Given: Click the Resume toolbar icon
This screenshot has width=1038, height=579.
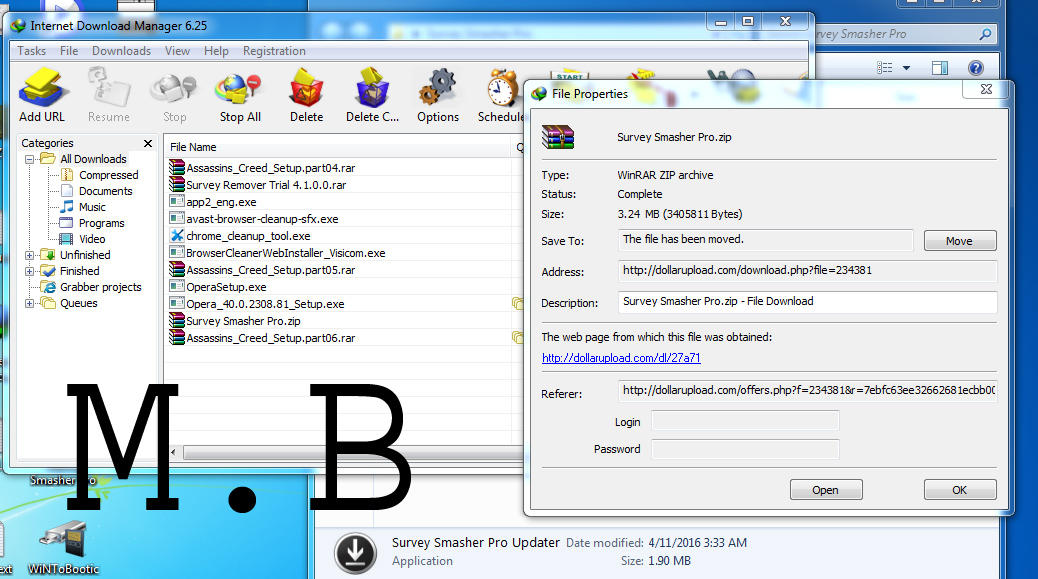Looking at the screenshot, I should [109, 87].
